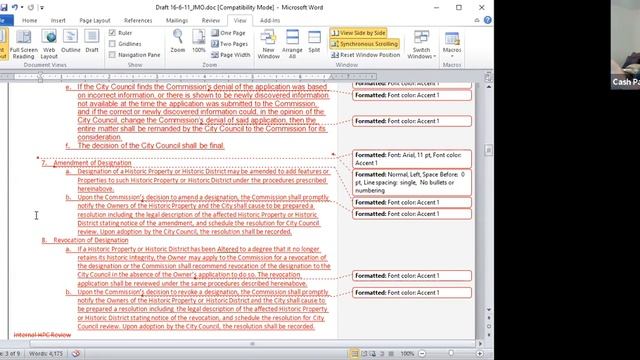Click the zoom out minus button

point(422,353)
